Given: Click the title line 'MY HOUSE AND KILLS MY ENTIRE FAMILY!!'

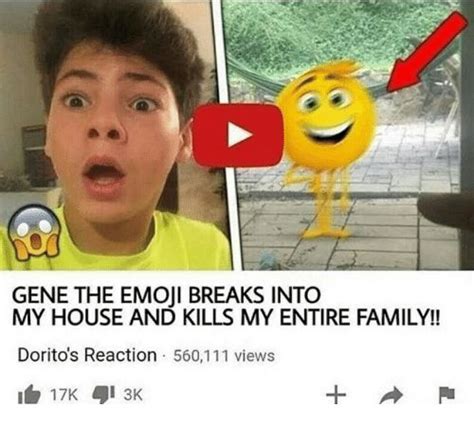Looking at the screenshot, I should (x=226, y=317).
